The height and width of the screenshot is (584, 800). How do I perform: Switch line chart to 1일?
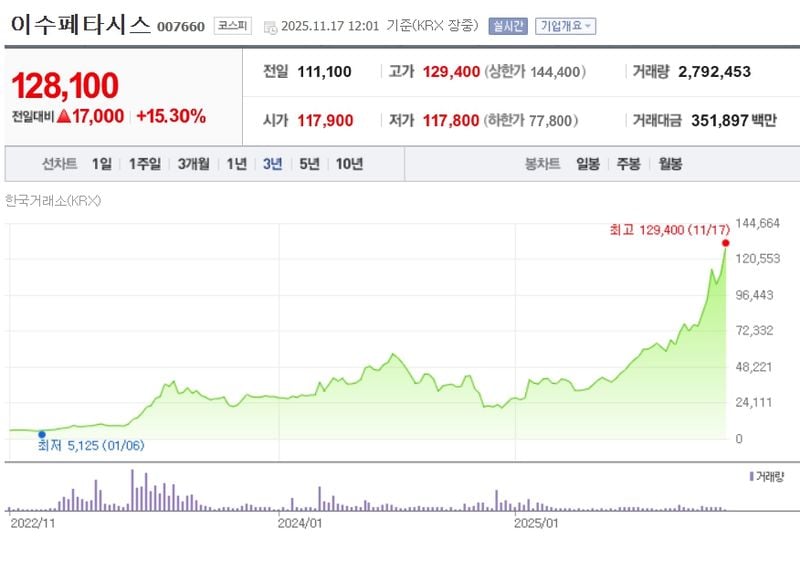101,164
